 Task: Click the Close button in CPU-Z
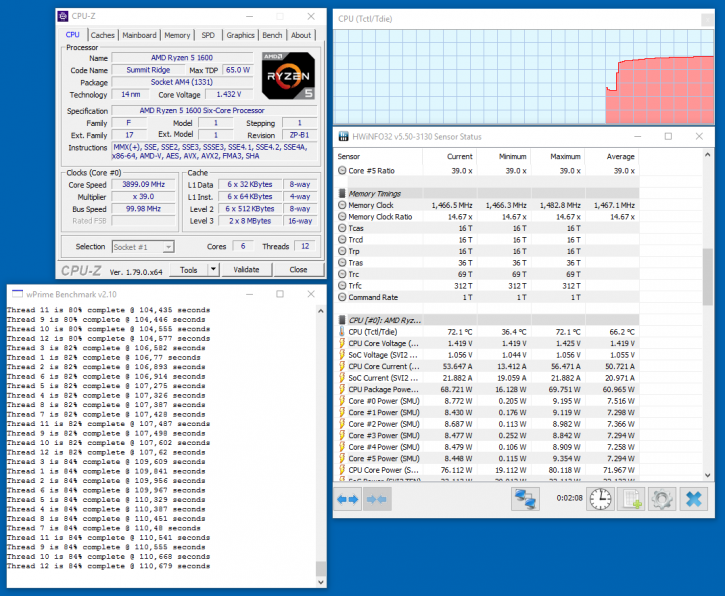(x=298, y=269)
